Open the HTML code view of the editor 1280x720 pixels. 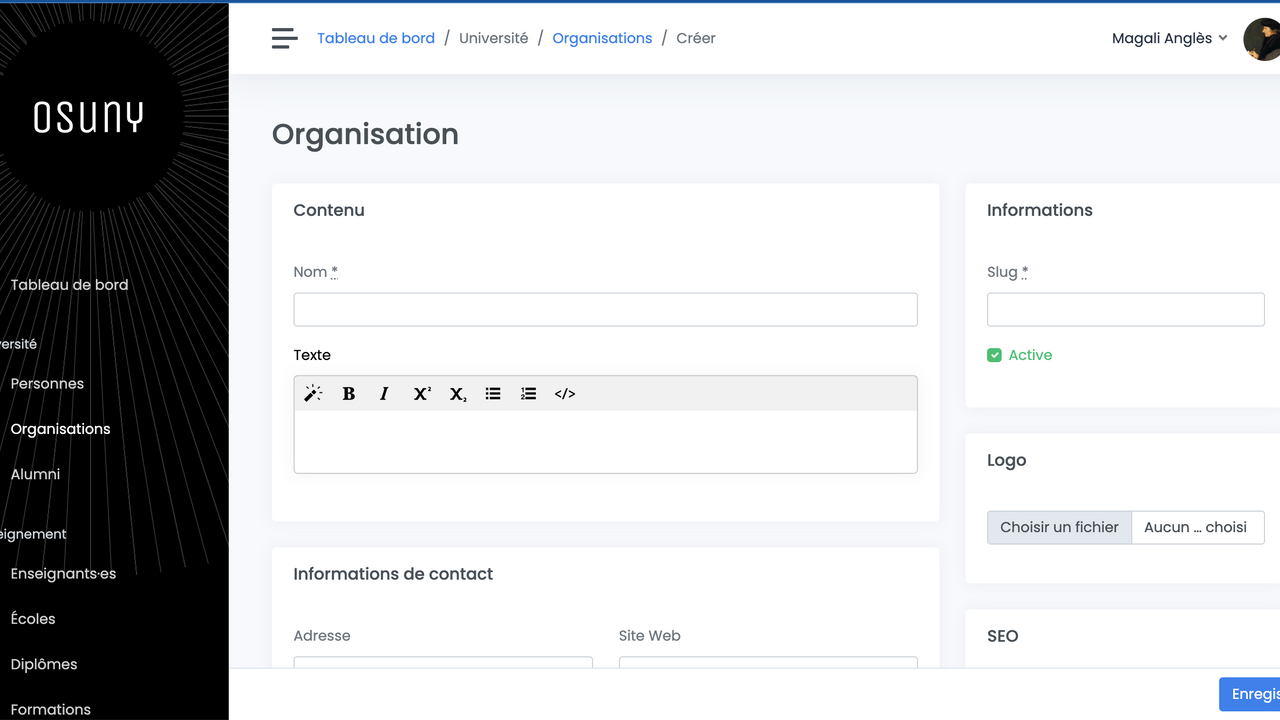coord(564,393)
